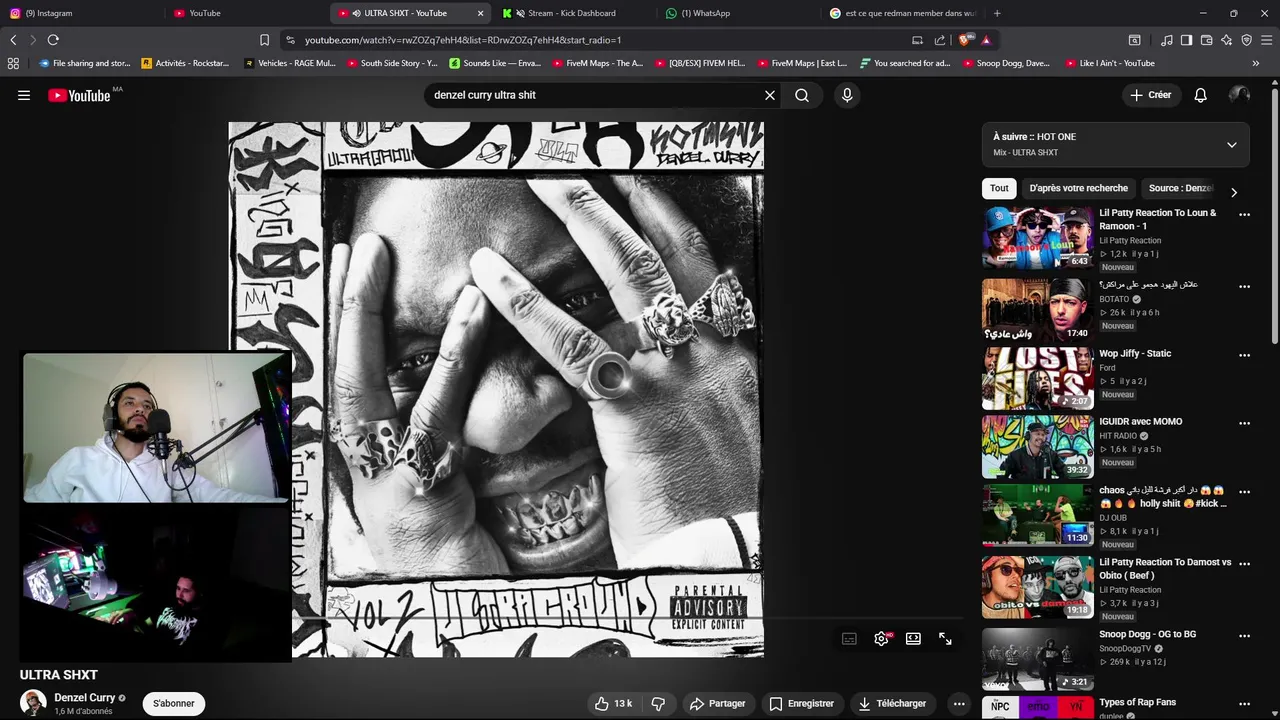Image resolution: width=1280 pixels, height=720 pixels.
Task: Click Télécharger to download video
Action: click(892, 703)
